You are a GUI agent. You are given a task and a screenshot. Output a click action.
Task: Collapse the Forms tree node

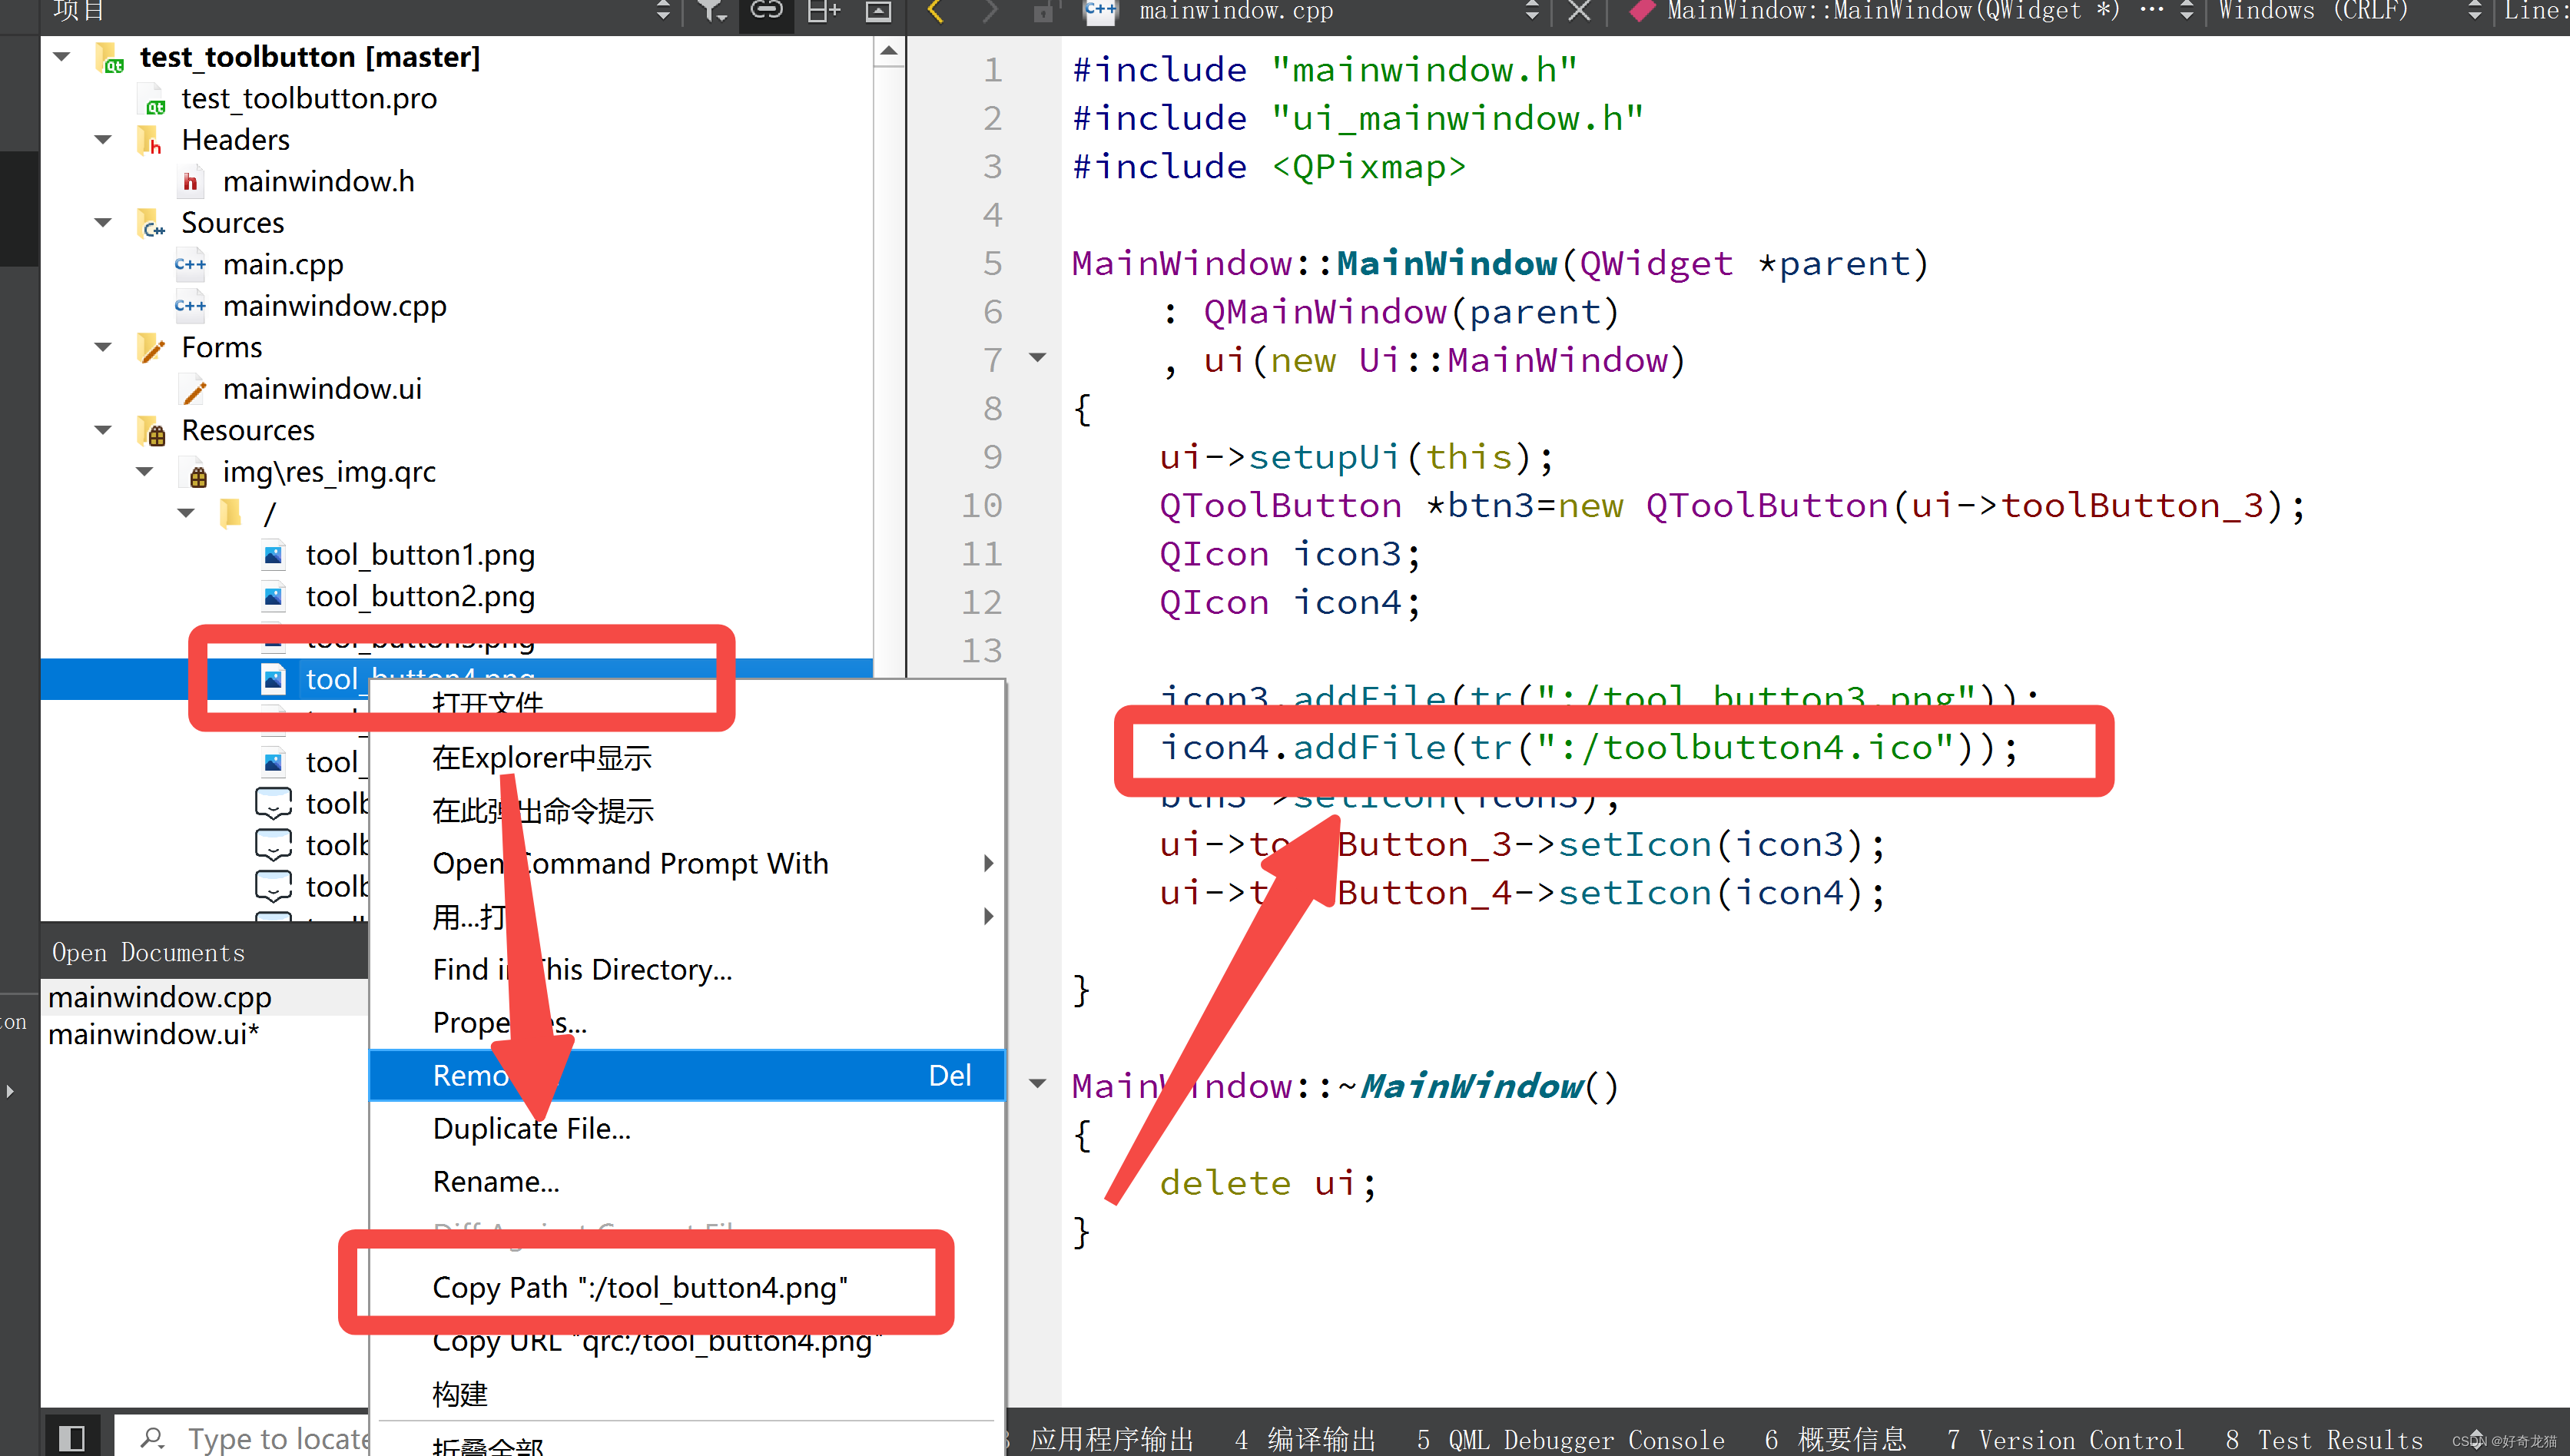click(x=103, y=348)
